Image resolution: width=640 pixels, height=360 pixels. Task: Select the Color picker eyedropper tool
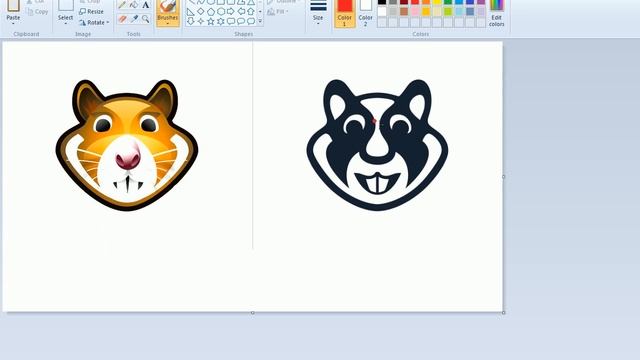pyautogui.click(x=134, y=19)
